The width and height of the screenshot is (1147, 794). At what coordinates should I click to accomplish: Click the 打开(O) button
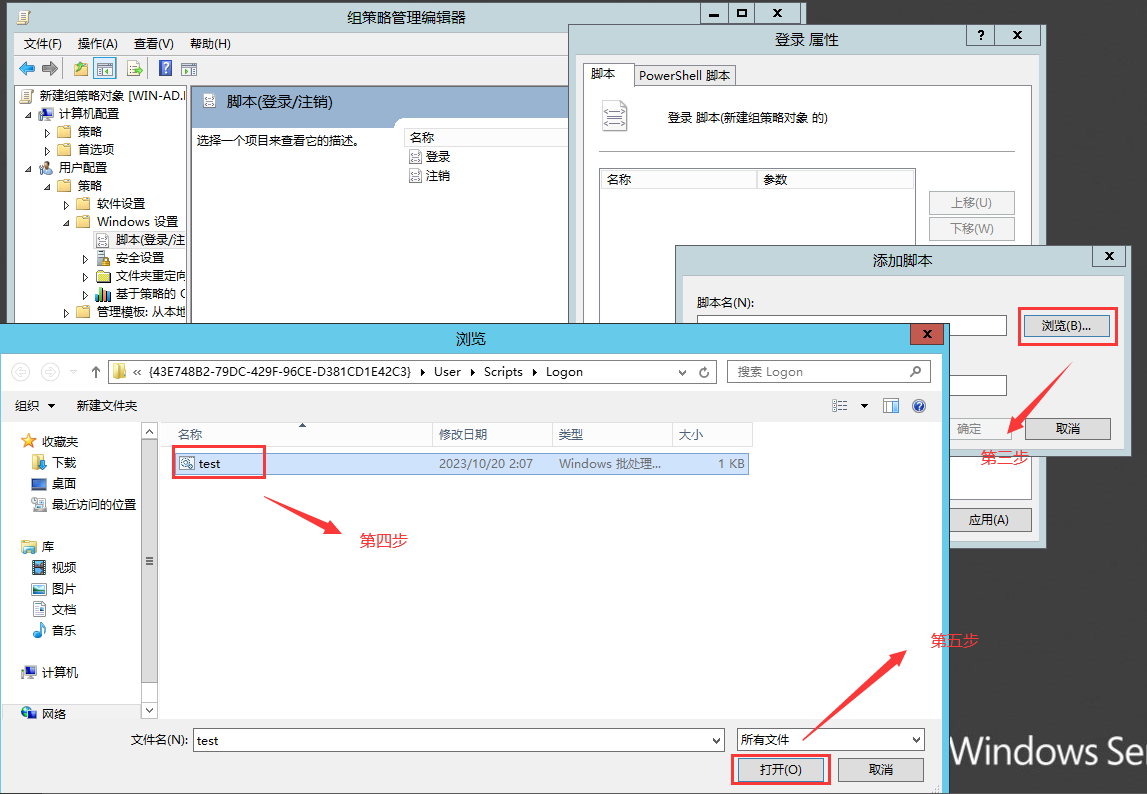[x=780, y=770]
